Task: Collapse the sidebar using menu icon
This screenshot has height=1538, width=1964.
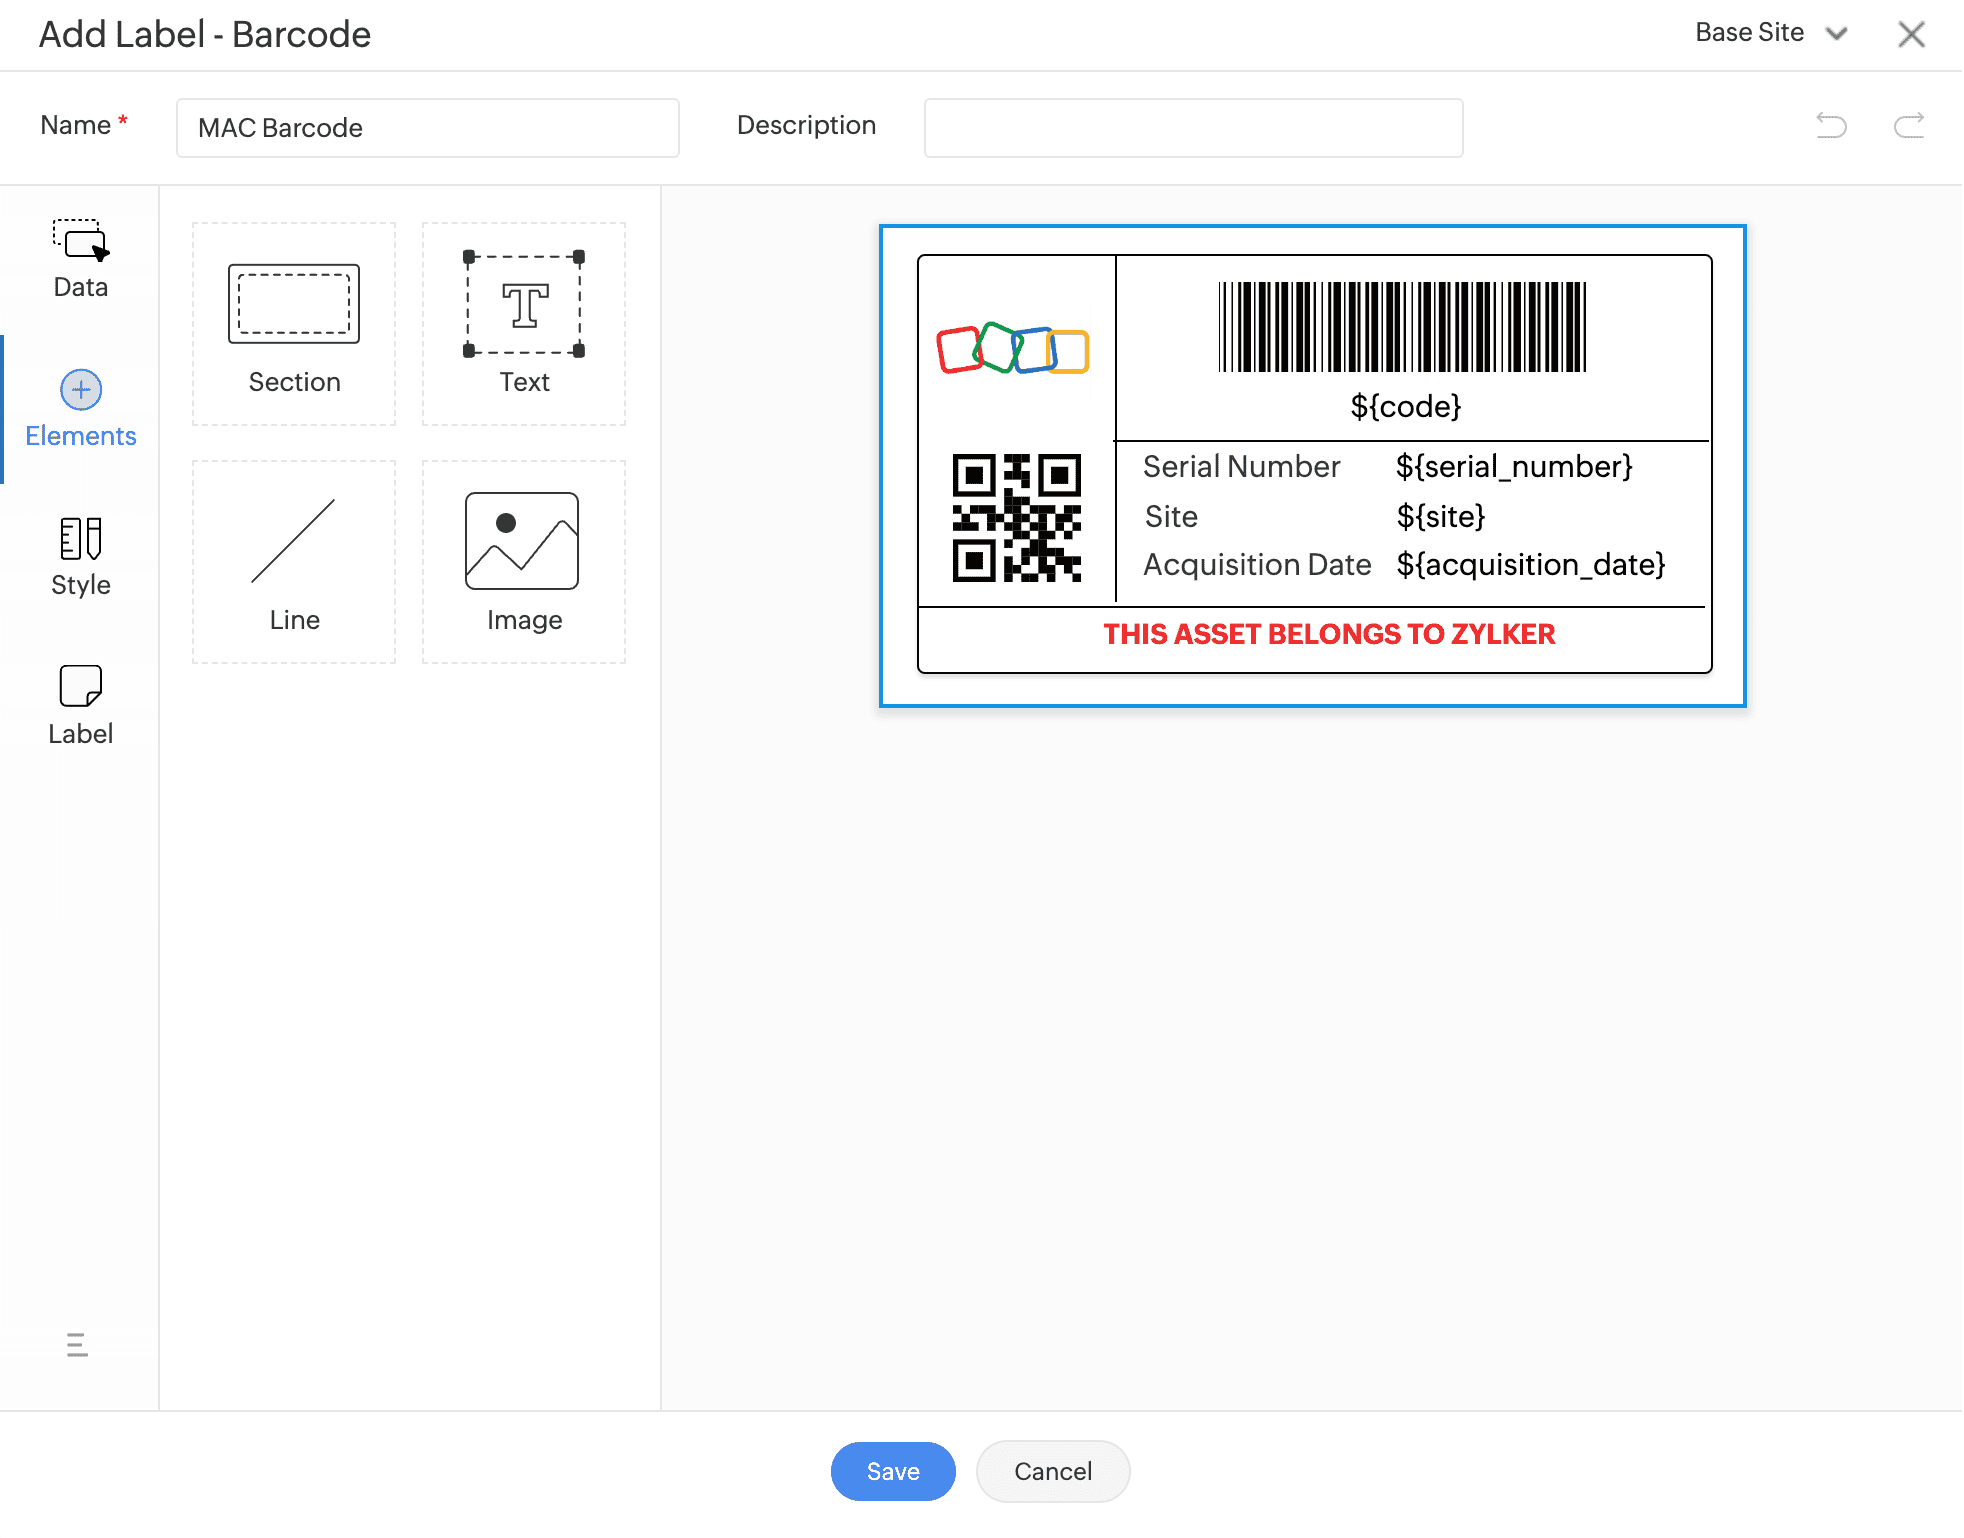Action: [x=77, y=1345]
